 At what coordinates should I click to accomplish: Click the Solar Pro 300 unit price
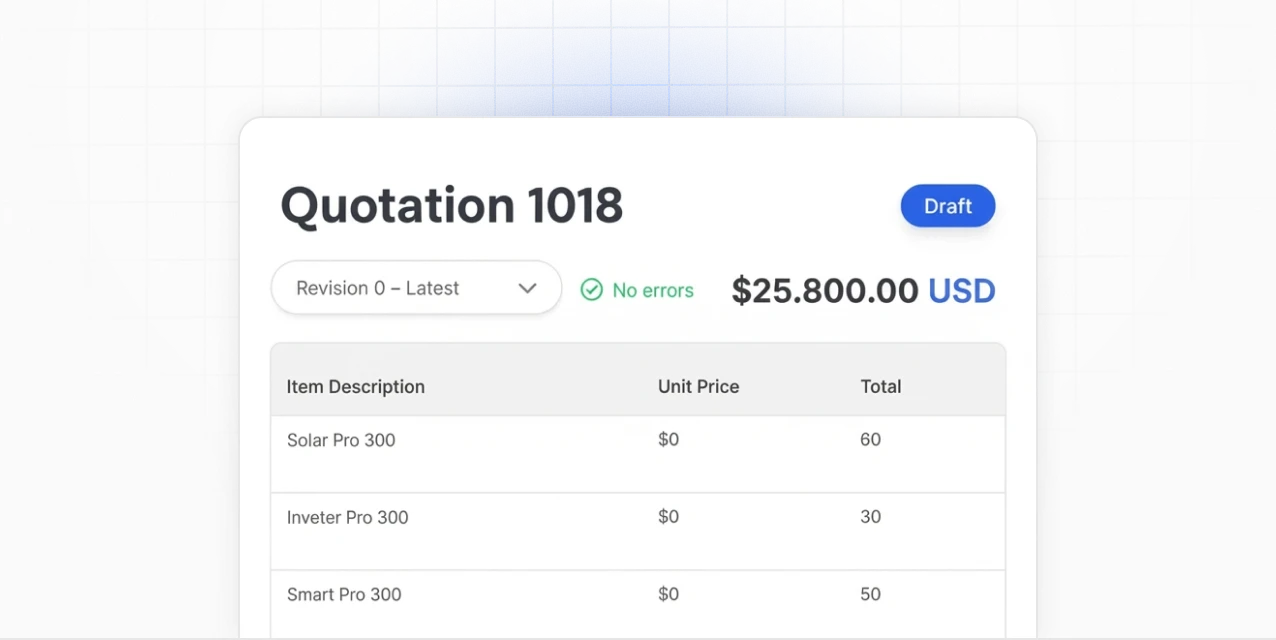pos(668,439)
